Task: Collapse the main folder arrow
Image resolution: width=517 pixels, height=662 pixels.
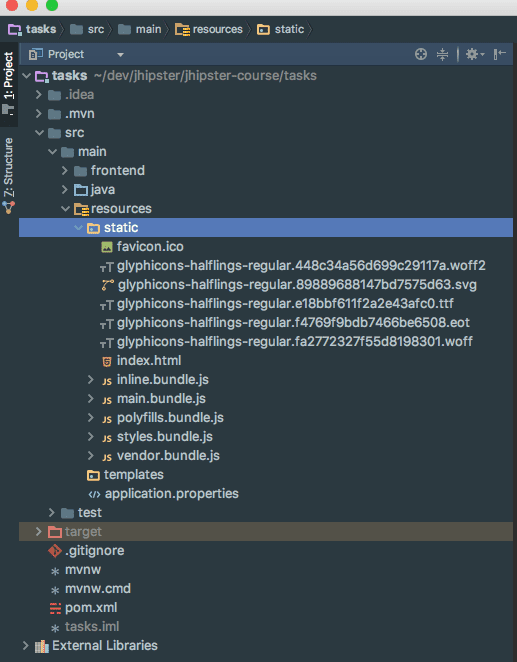Action: tap(52, 152)
